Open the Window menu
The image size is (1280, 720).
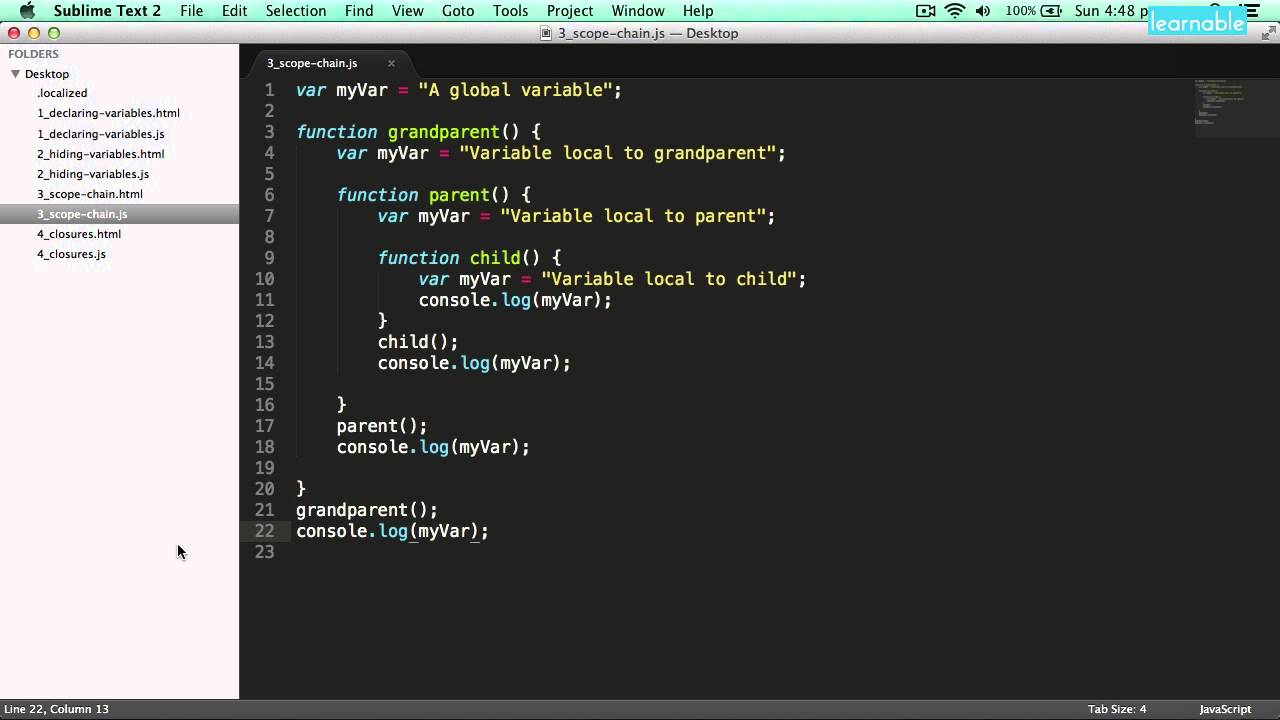(638, 11)
